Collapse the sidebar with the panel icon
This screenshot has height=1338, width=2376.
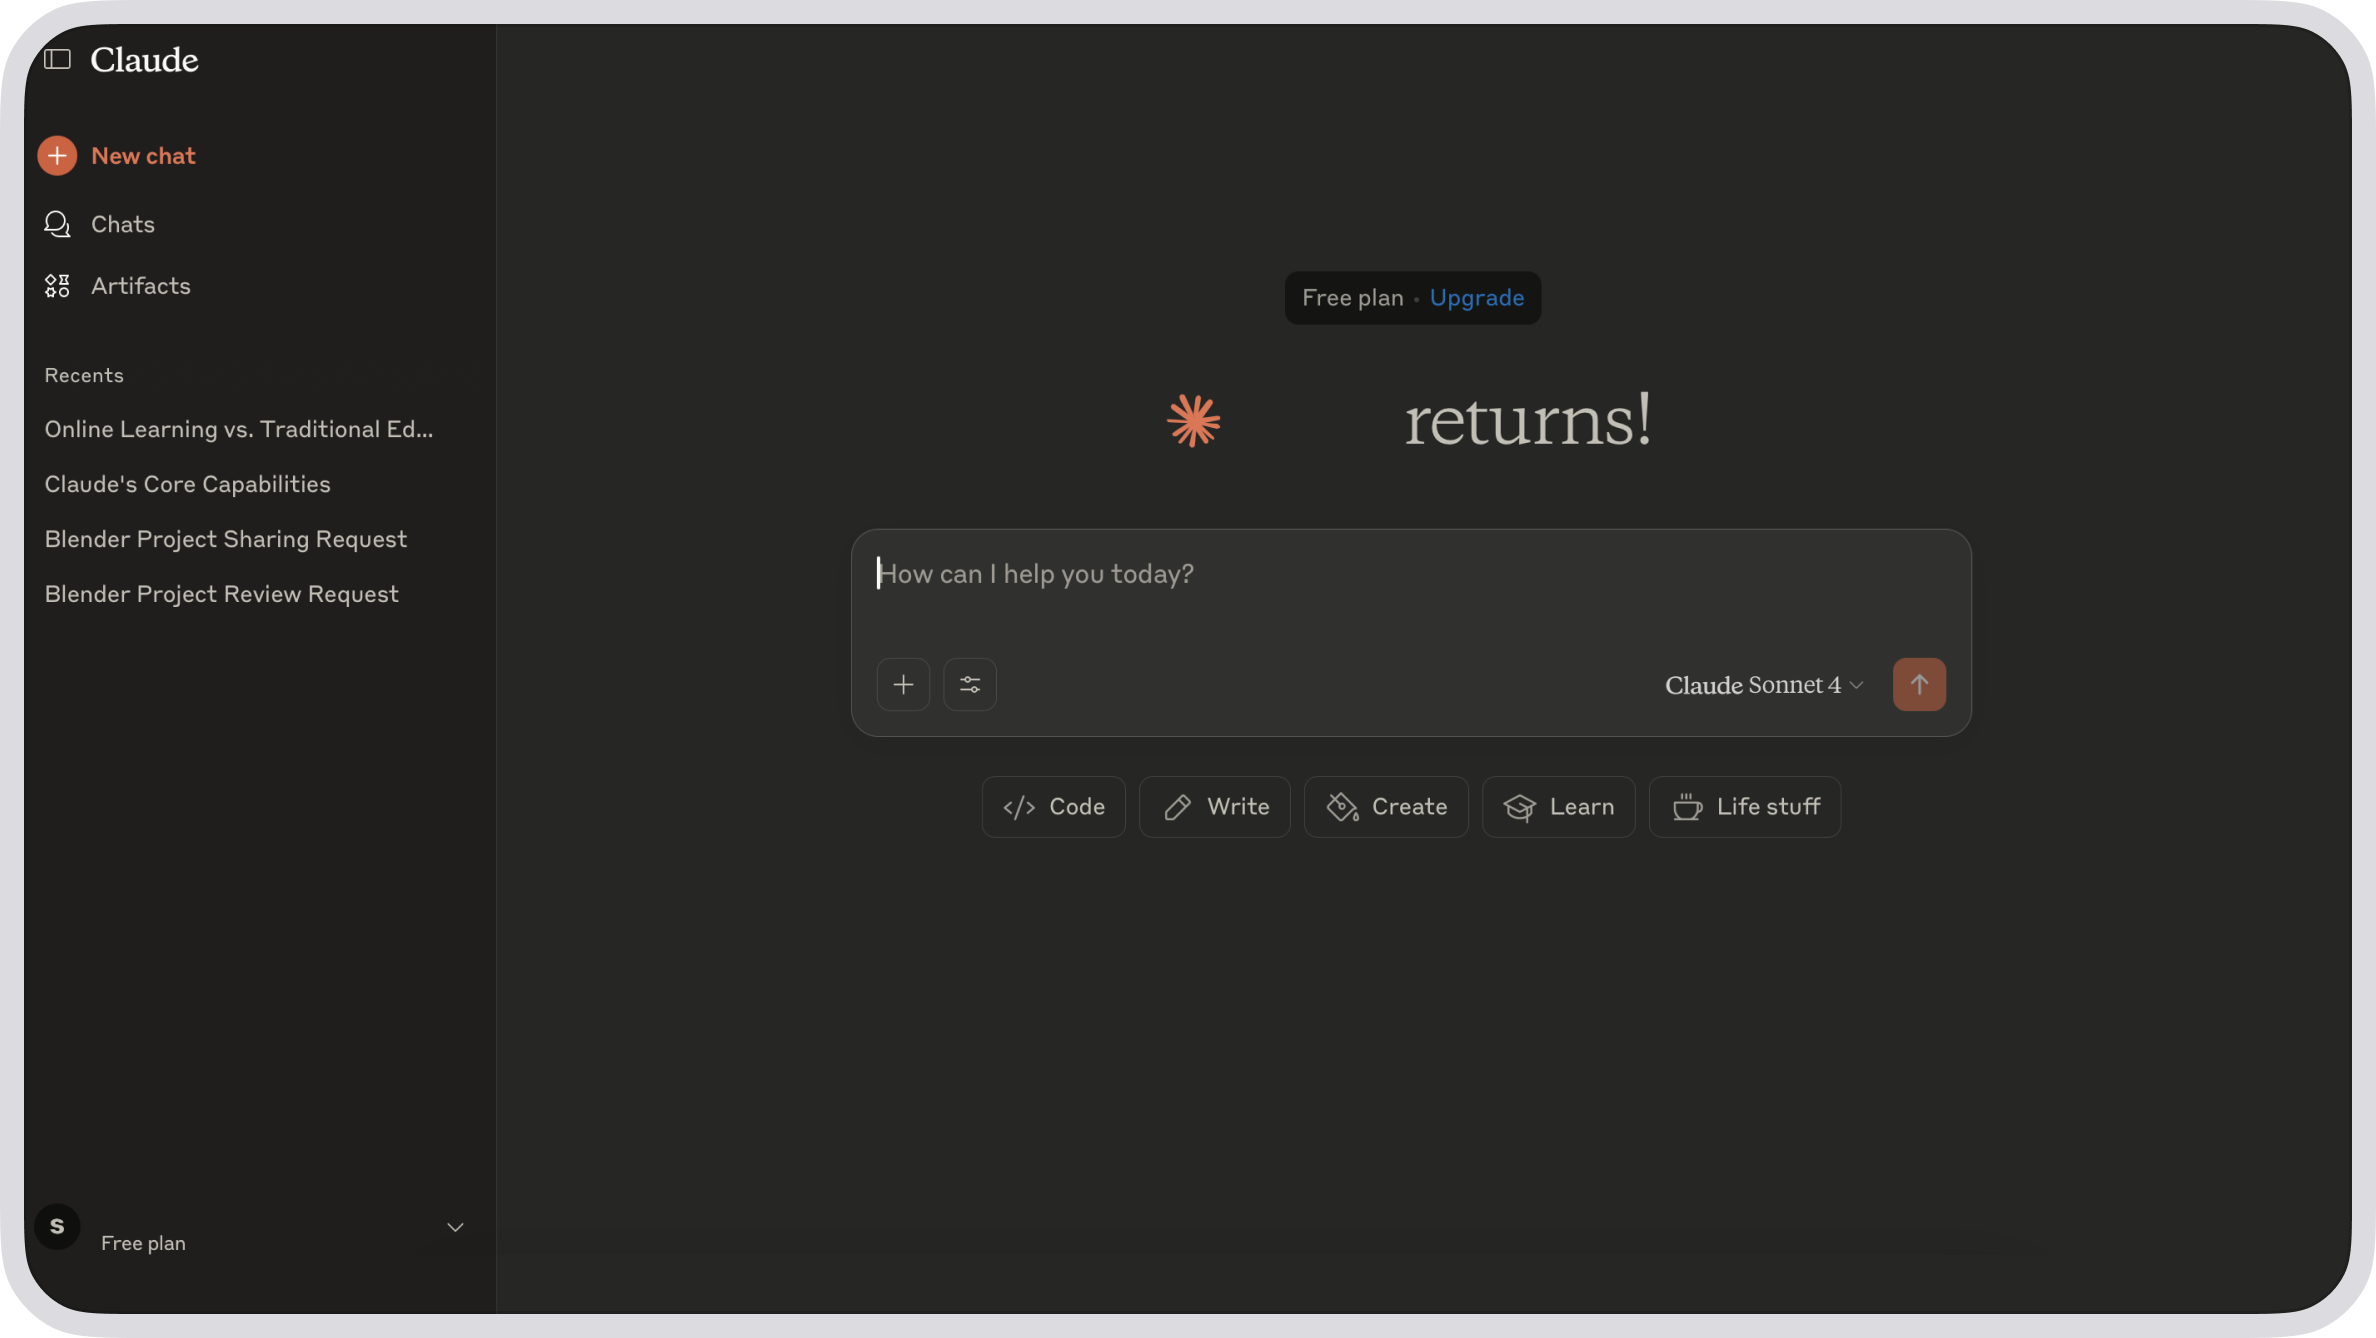[x=58, y=60]
